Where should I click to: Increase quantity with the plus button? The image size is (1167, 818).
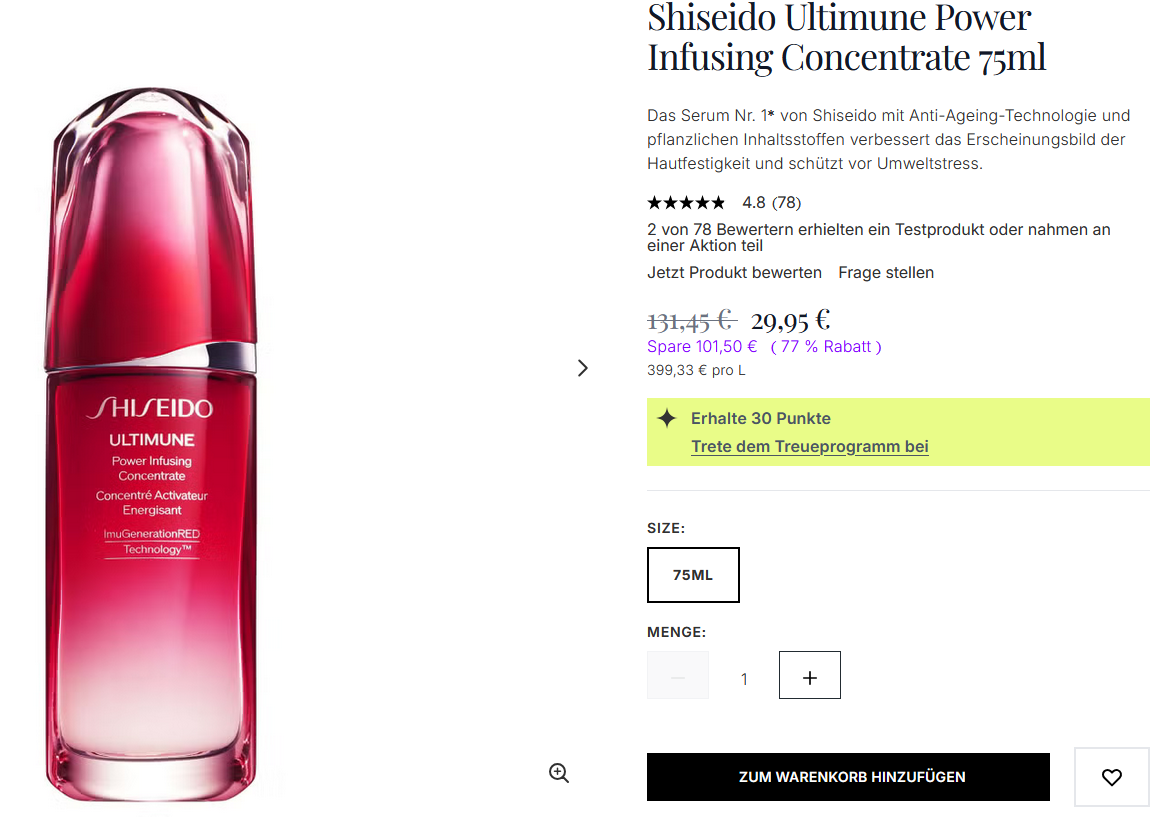point(810,678)
